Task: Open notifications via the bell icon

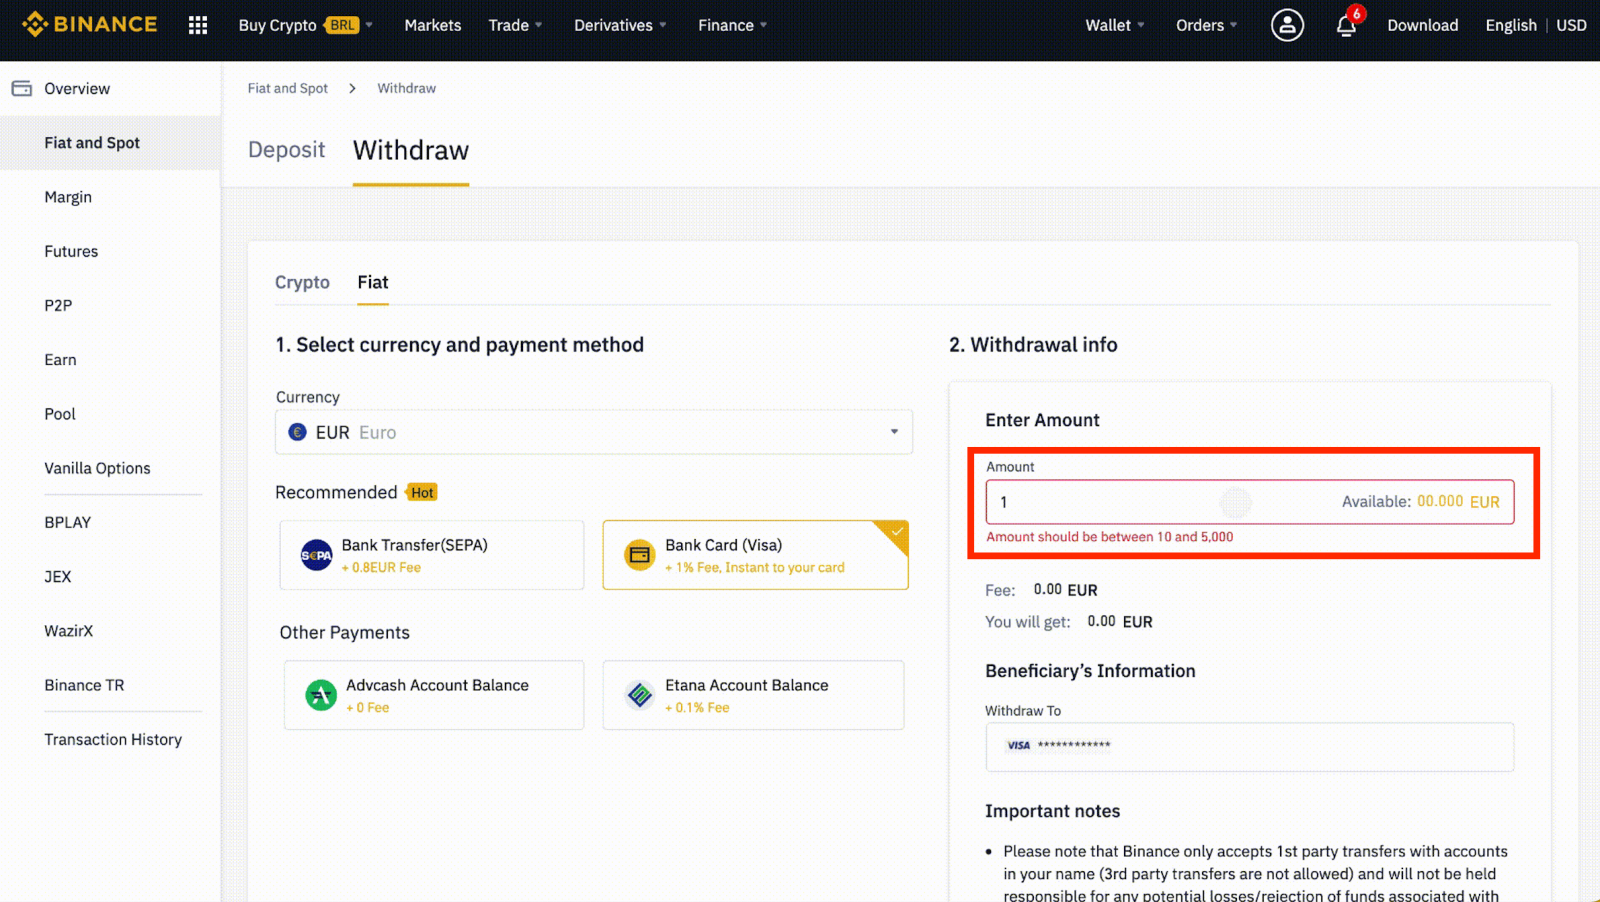Action: click(1344, 27)
